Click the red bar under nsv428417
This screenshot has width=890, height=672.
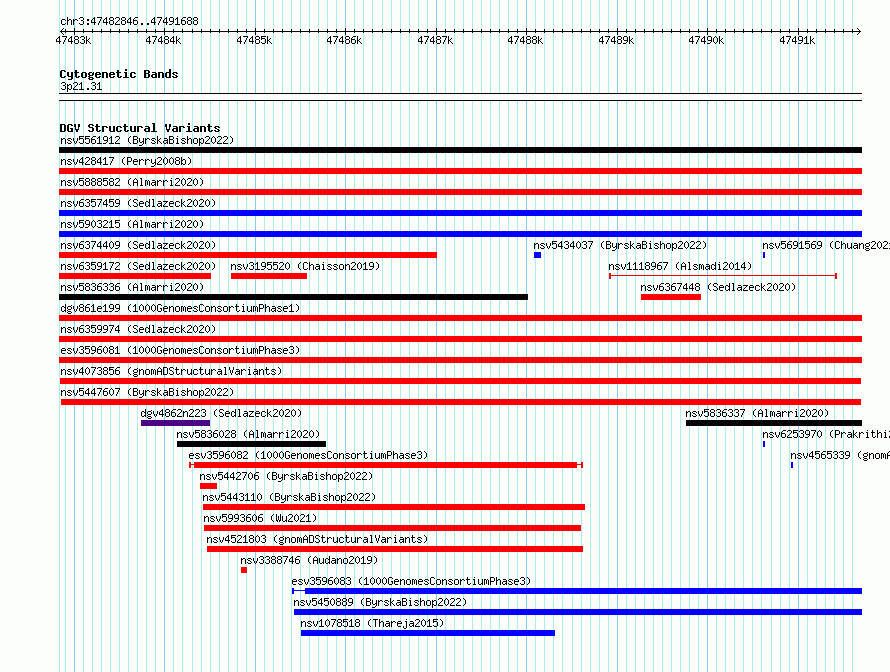click(460, 171)
